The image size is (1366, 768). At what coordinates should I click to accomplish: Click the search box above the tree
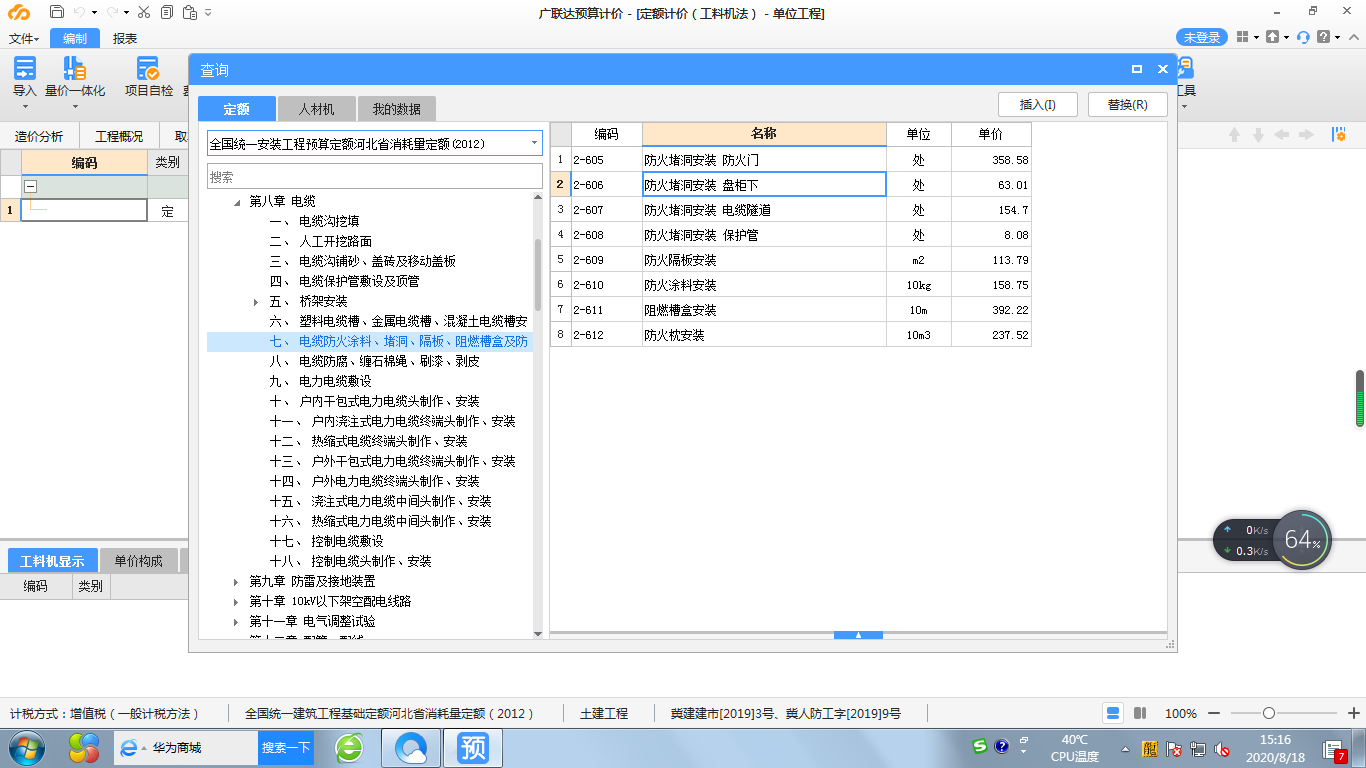tap(375, 176)
